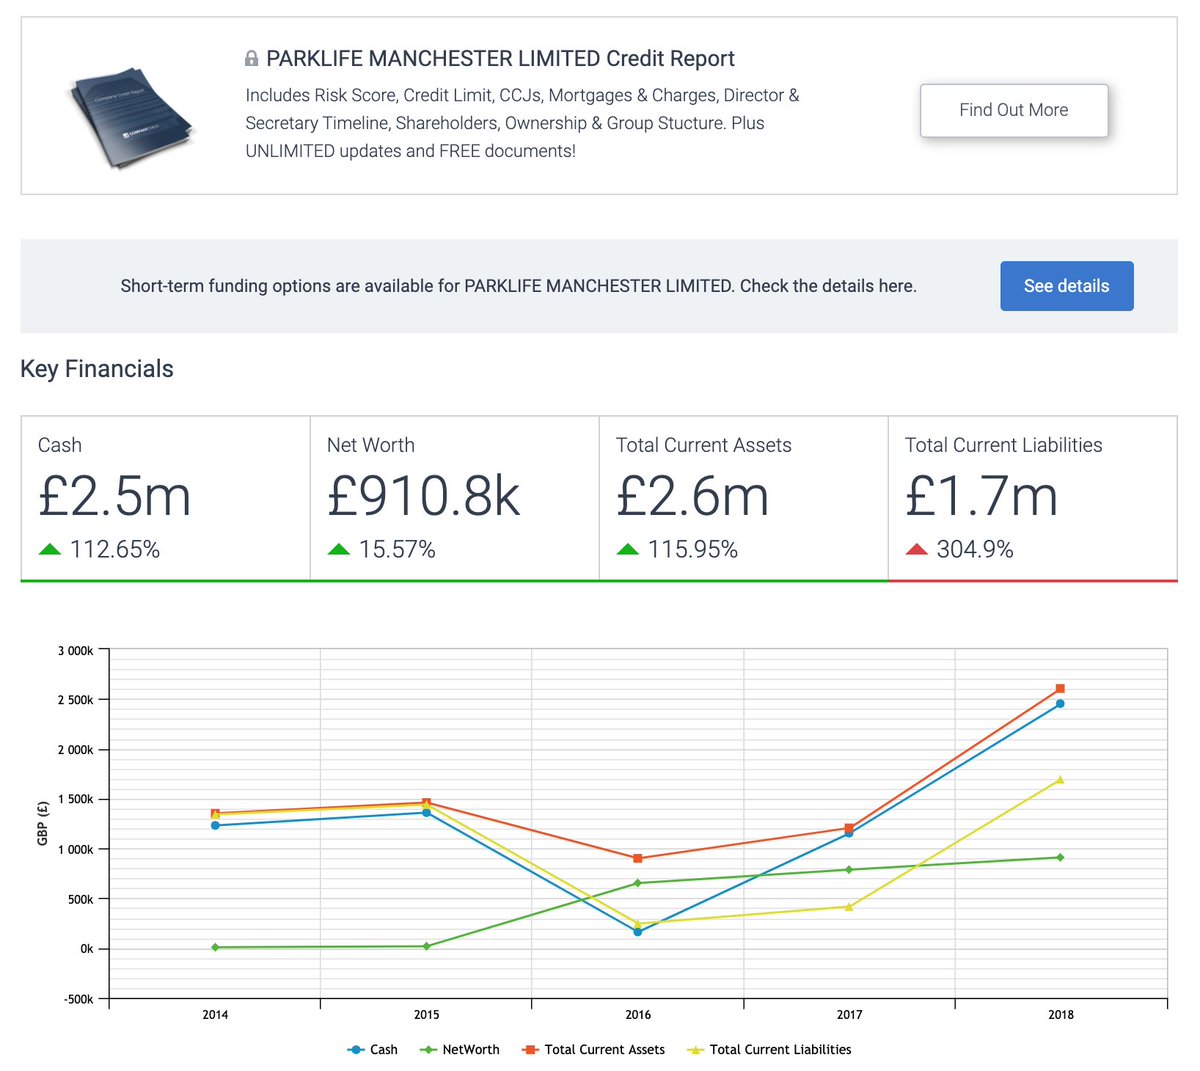The width and height of the screenshot is (1200, 1071).
Task: Click the 2016 NetWorth data point
Action: click(638, 883)
